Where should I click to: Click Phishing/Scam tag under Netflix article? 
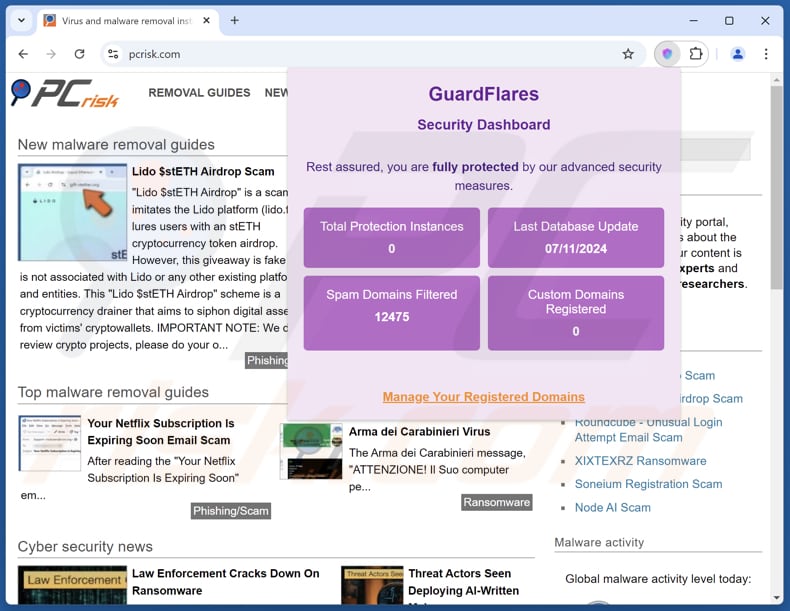[x=231, y=511]
